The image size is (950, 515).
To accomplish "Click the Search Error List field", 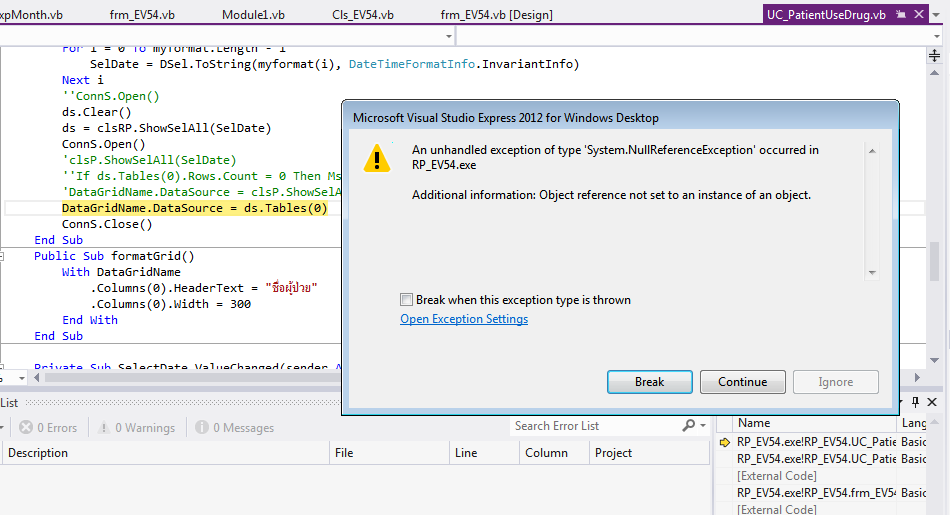I will point(596,426).
